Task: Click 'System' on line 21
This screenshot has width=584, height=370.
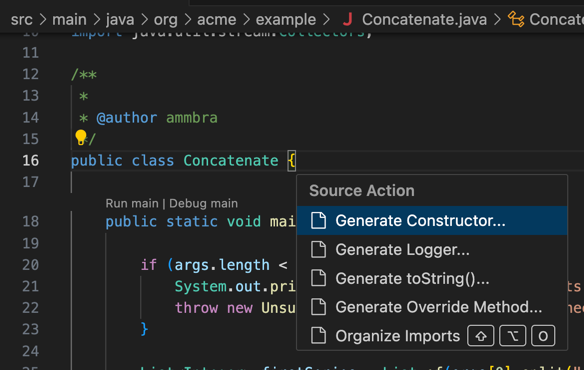Action: coord(200,287)
